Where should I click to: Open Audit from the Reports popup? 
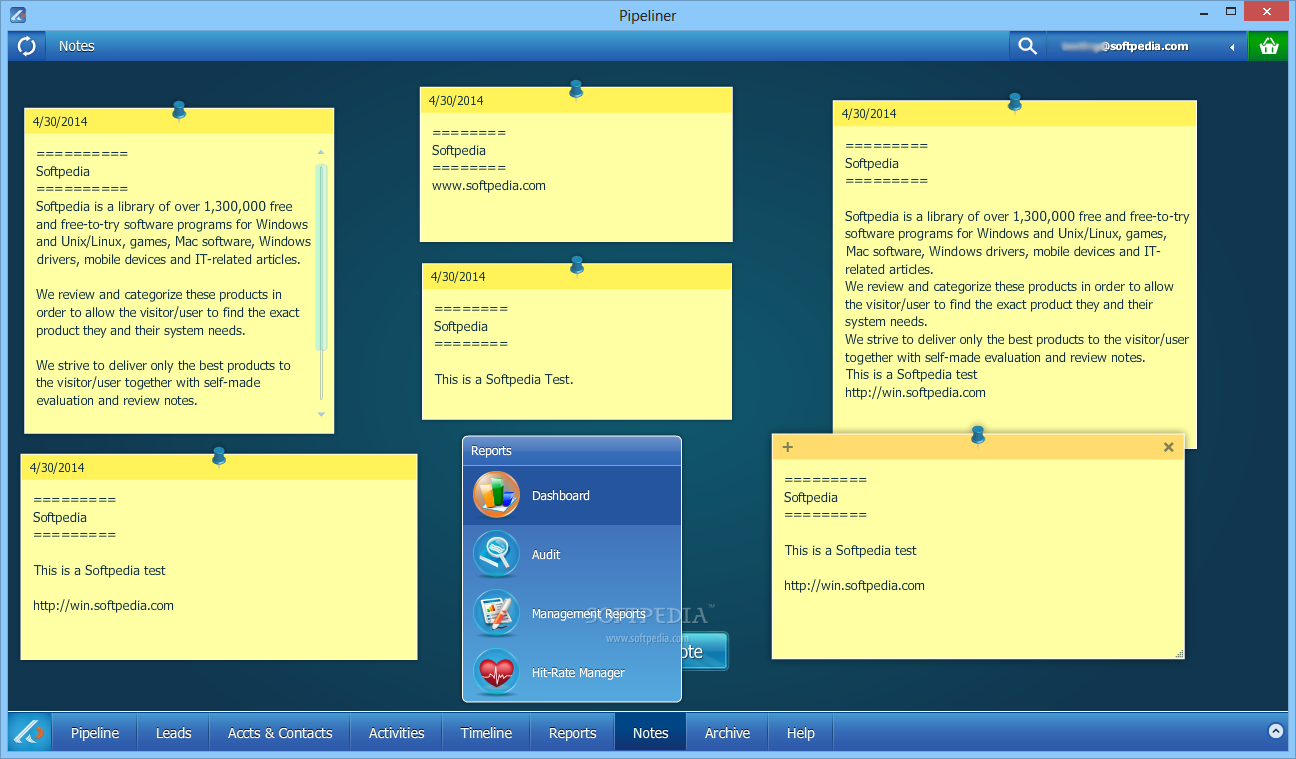tap(572, 554)
